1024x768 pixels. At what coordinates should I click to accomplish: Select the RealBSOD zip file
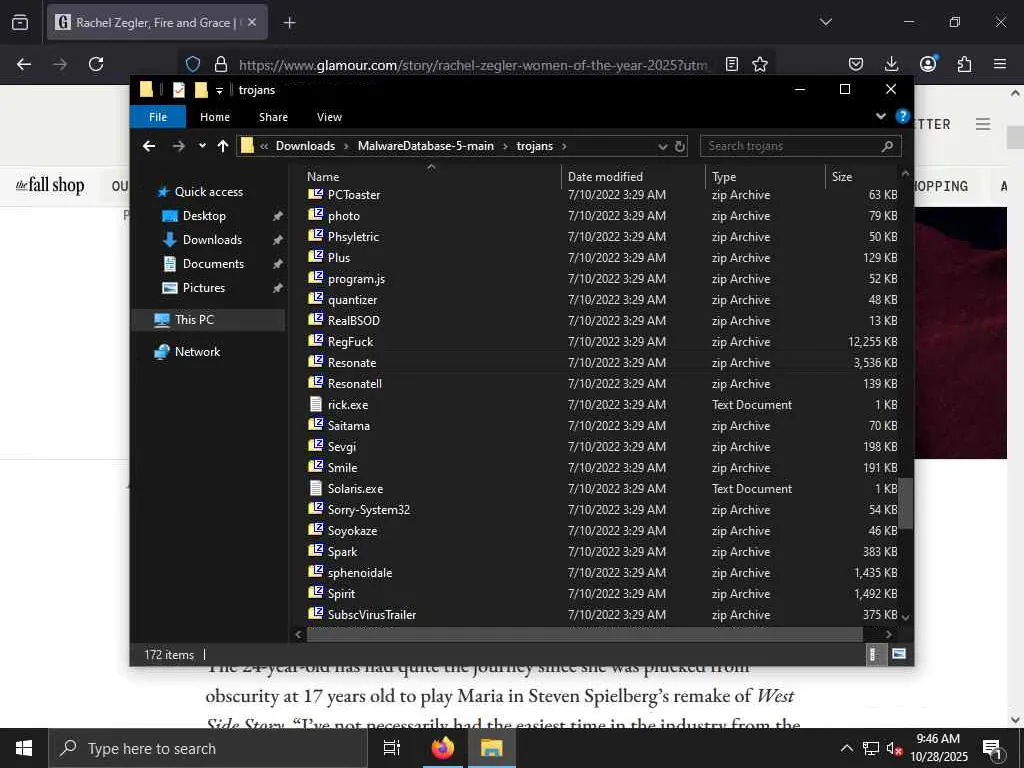click(353, 321)
